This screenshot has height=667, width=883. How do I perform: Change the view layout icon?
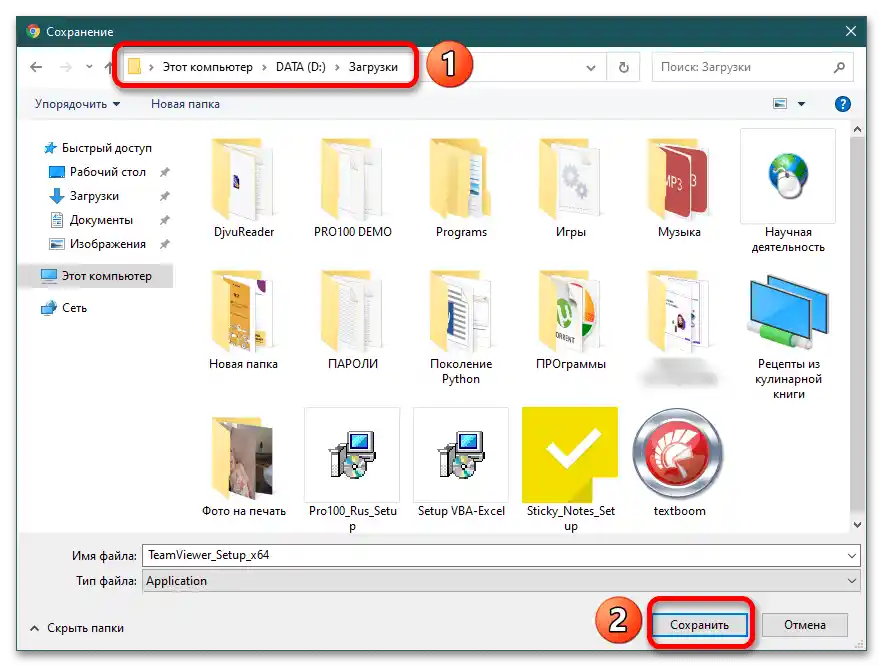[780, 104]
